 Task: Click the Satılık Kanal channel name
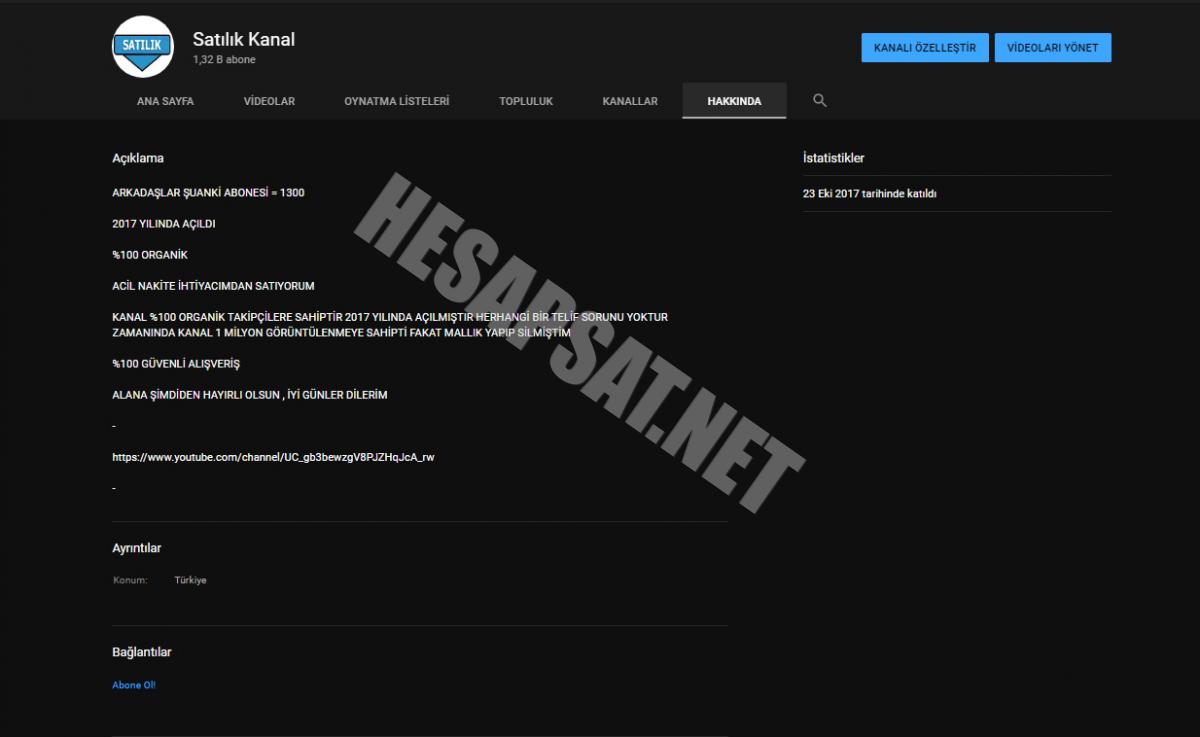(244, 40)
